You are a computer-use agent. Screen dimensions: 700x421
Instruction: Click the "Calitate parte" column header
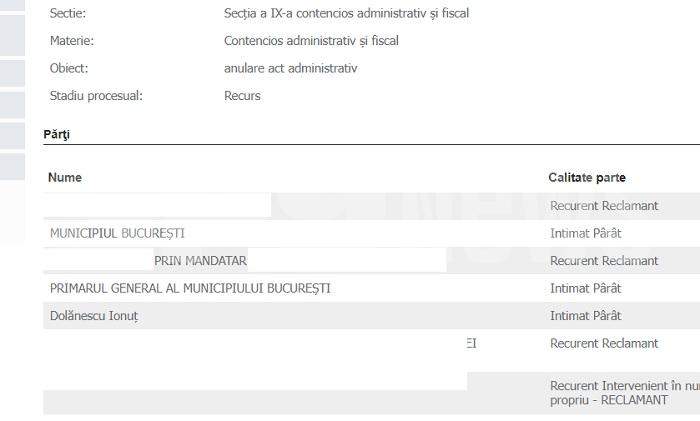point(587,178)
